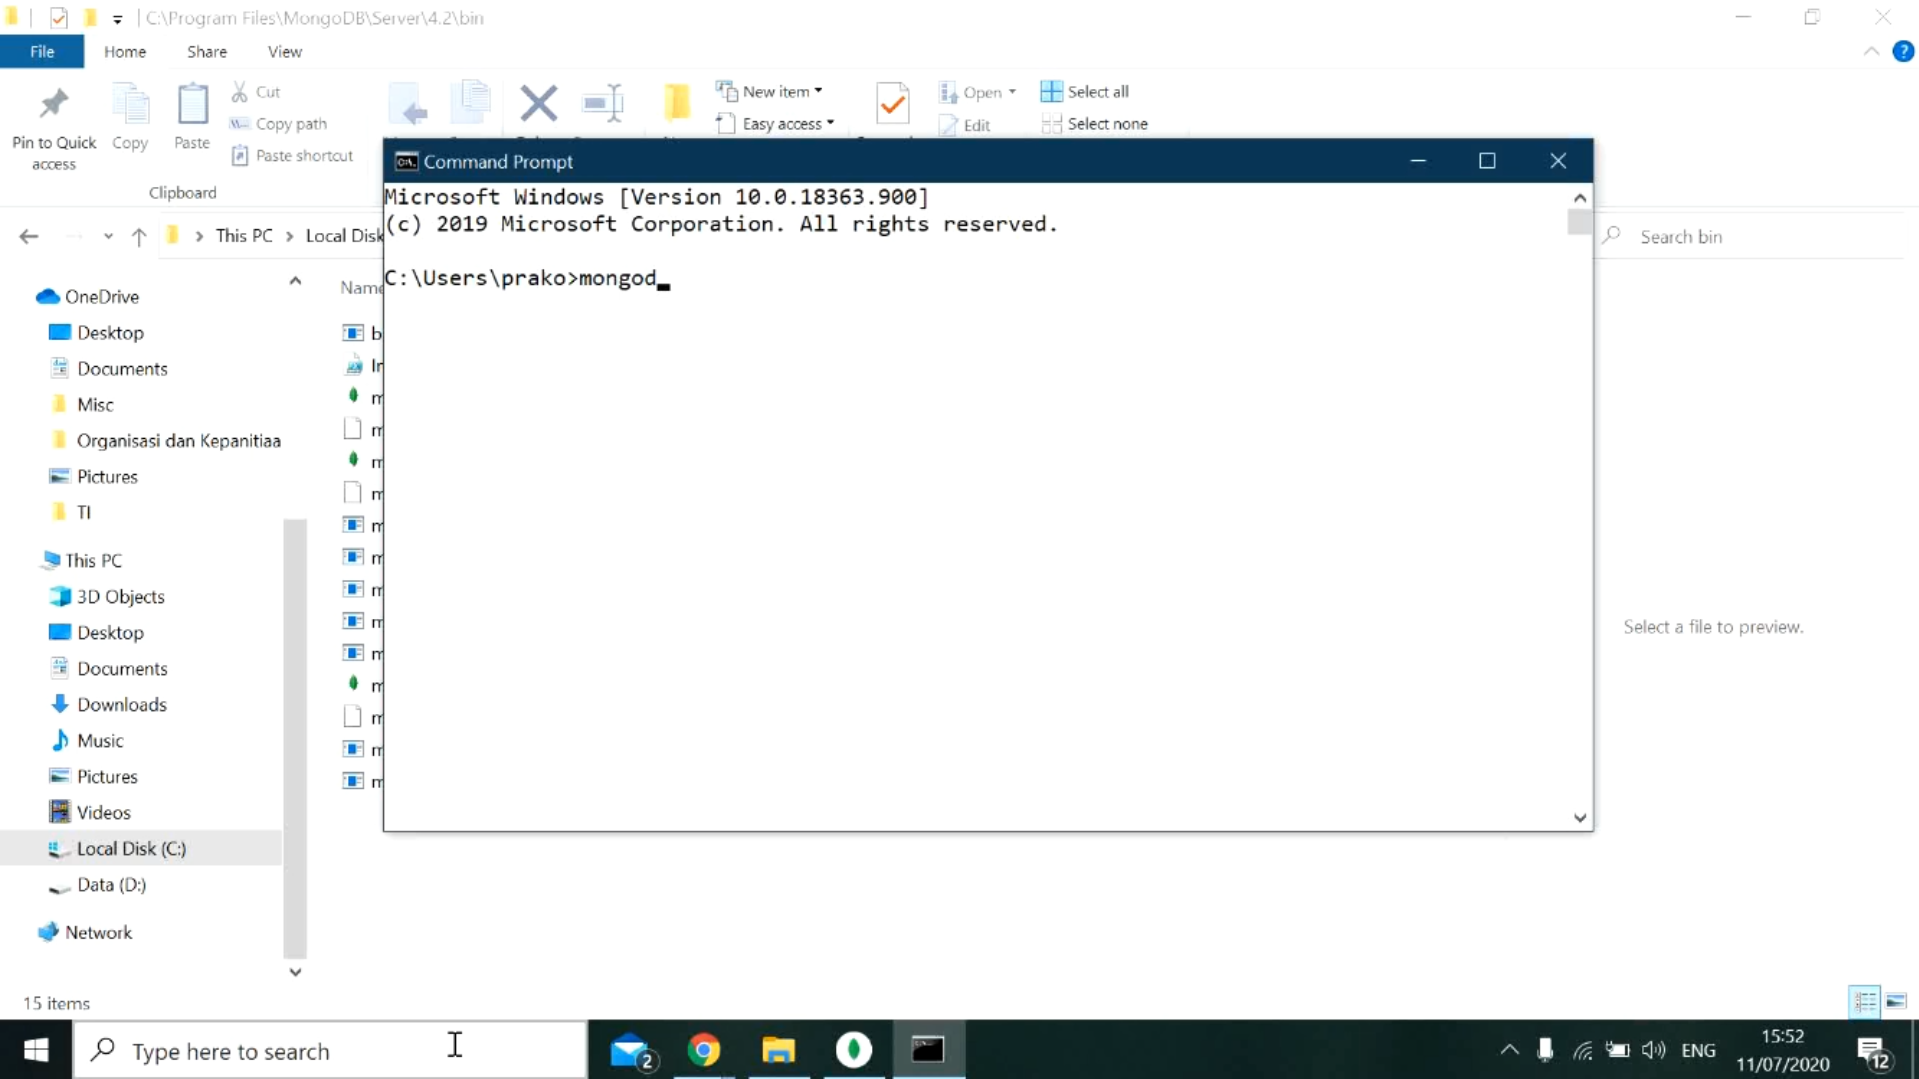
Task: Open MongoDB Compass from the taskbar
Action: pyautogui.click(x=852, y=1050)
